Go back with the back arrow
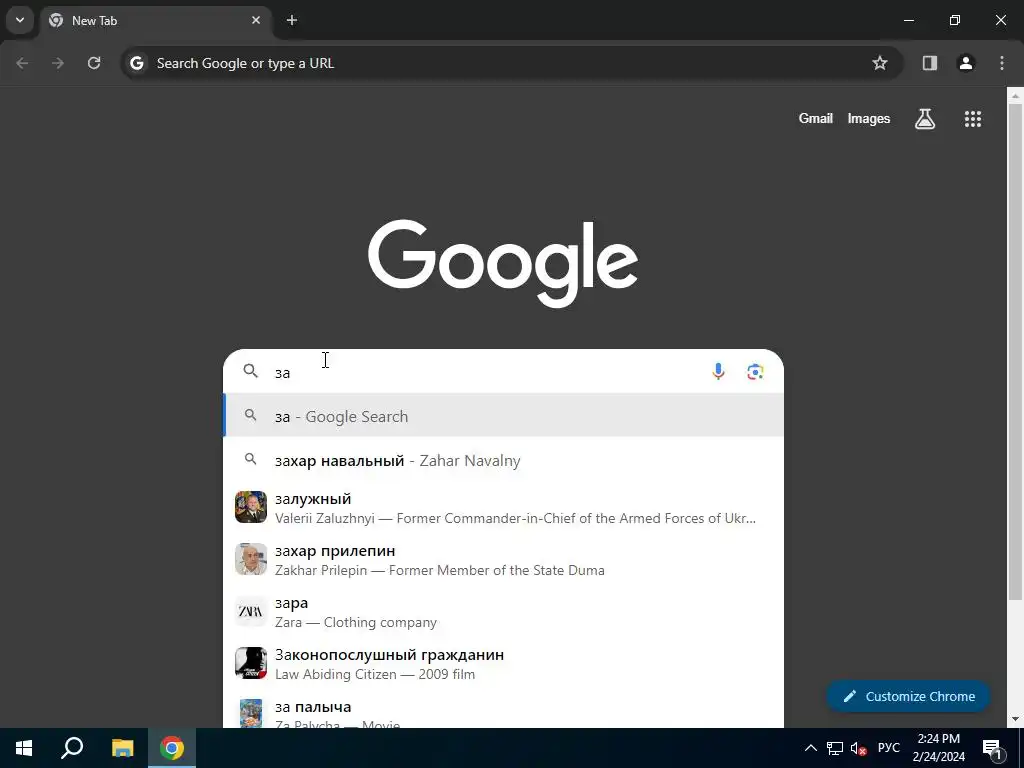 22,63
